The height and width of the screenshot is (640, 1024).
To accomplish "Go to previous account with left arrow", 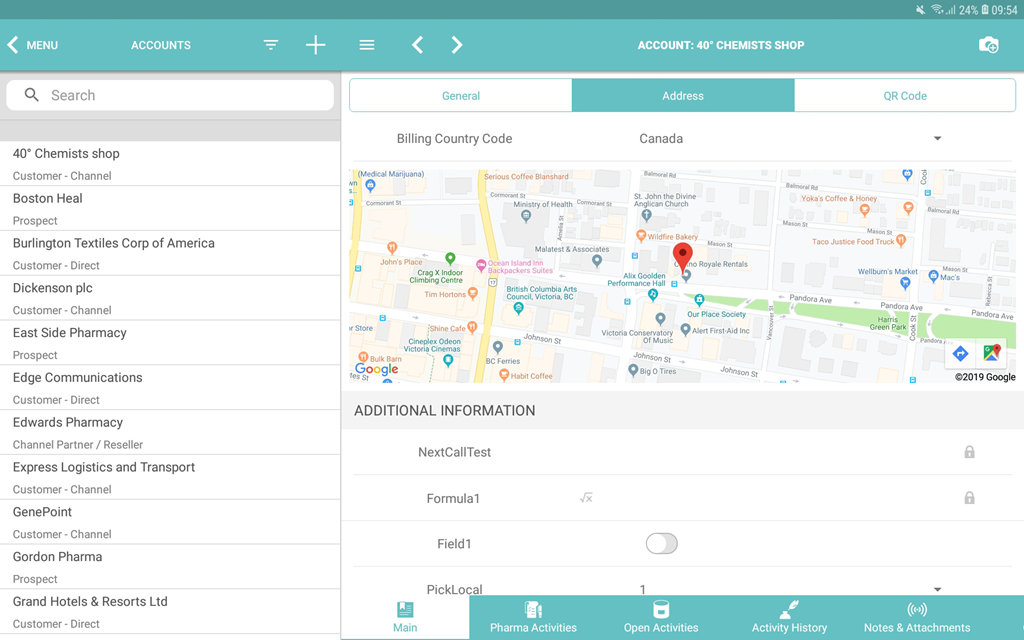I will coord(418,45).
